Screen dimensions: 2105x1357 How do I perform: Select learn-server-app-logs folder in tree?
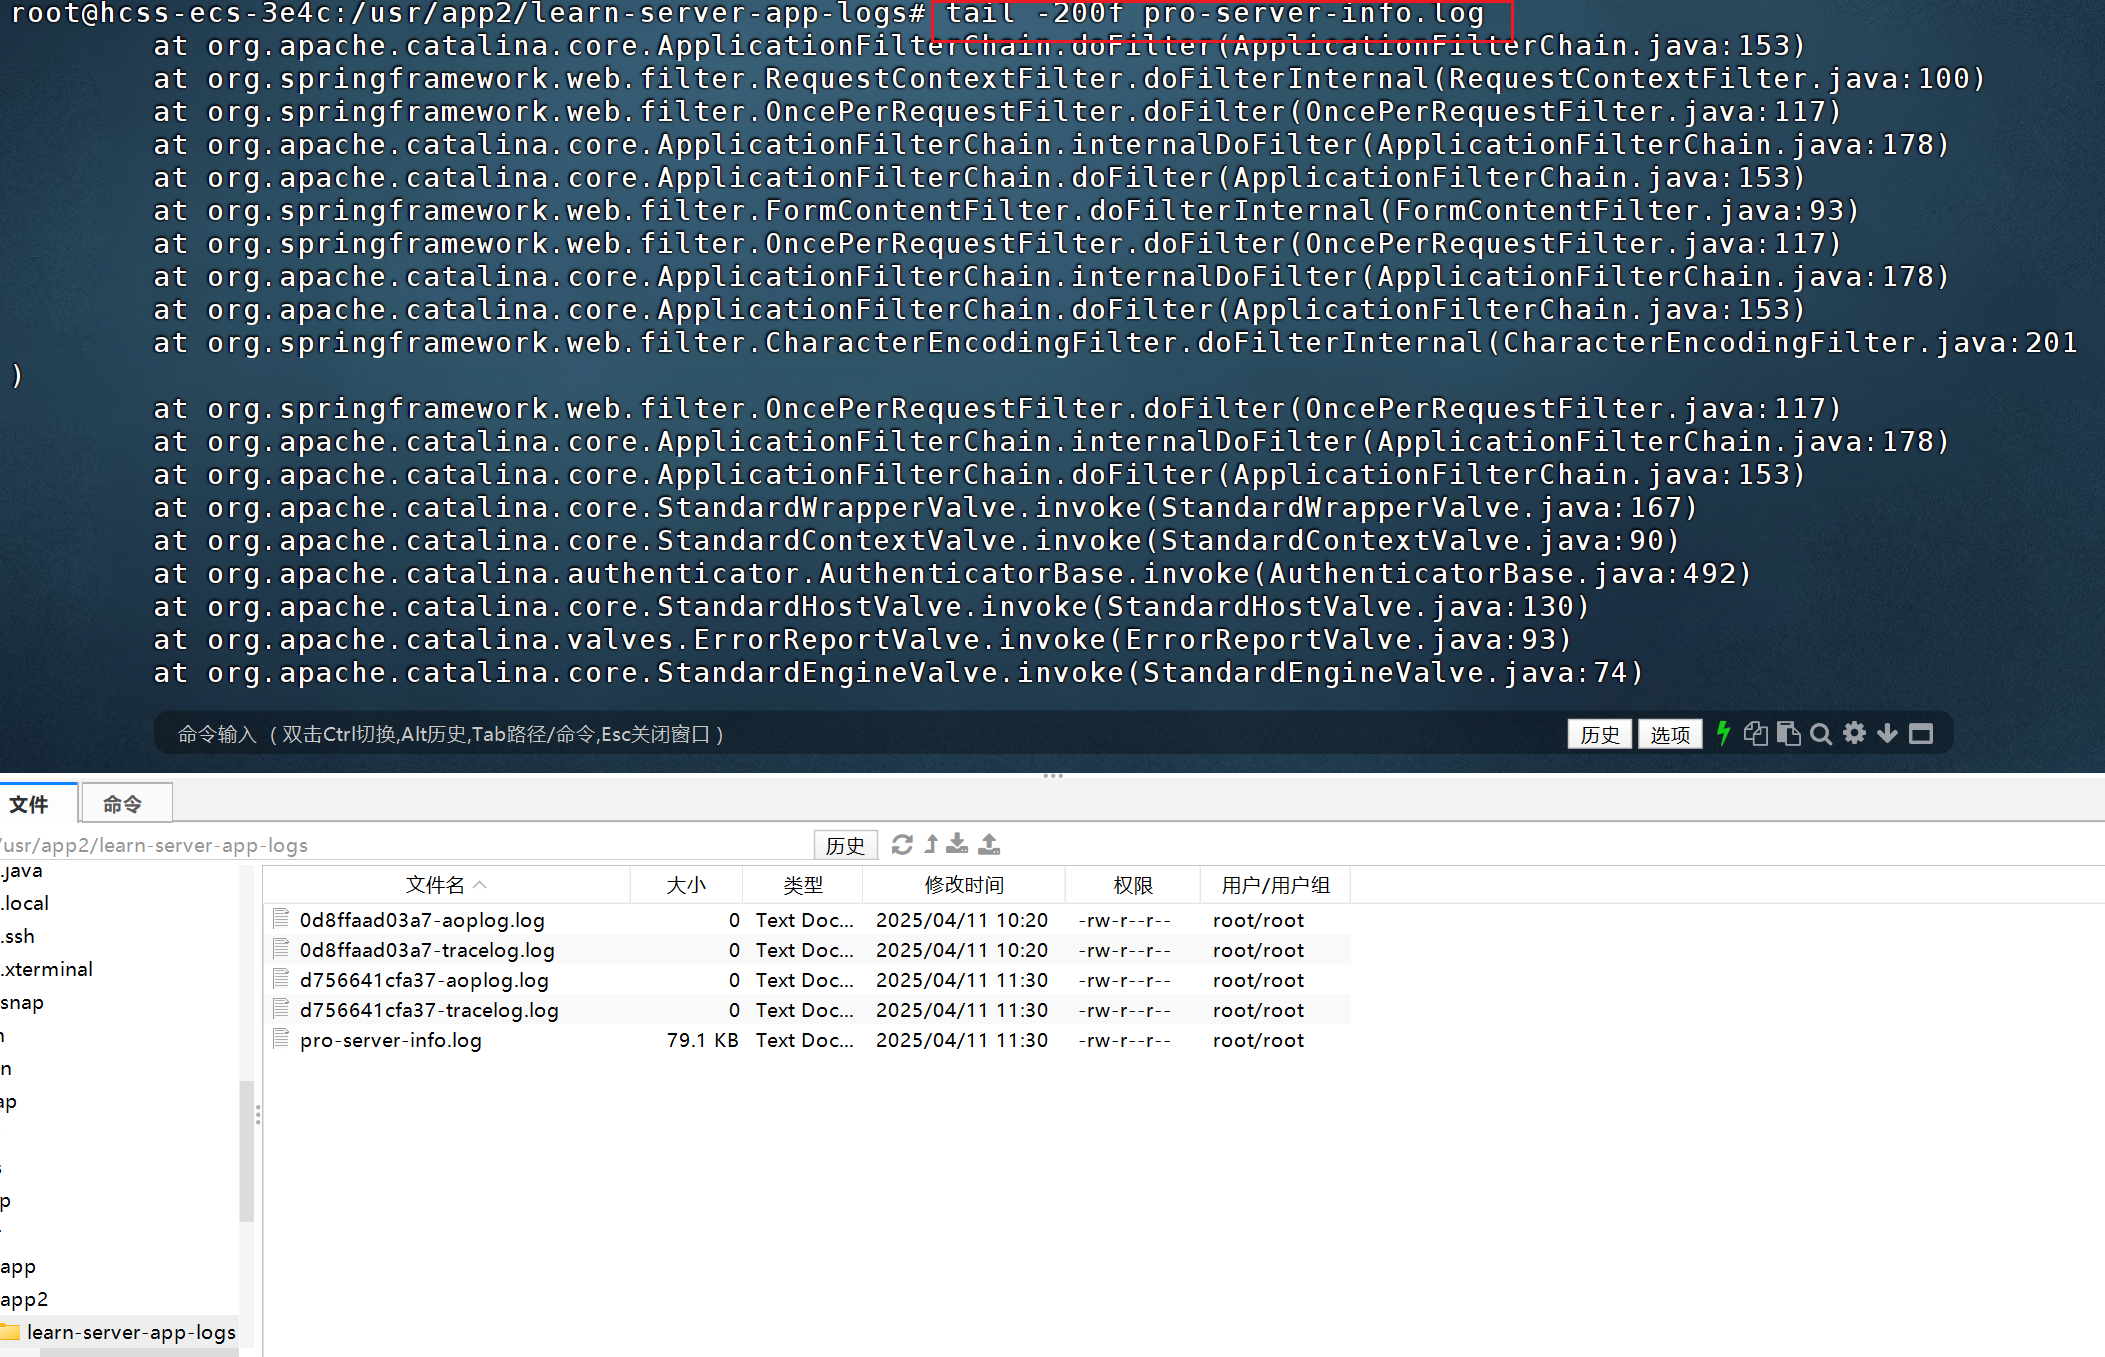pos(130,1332)
